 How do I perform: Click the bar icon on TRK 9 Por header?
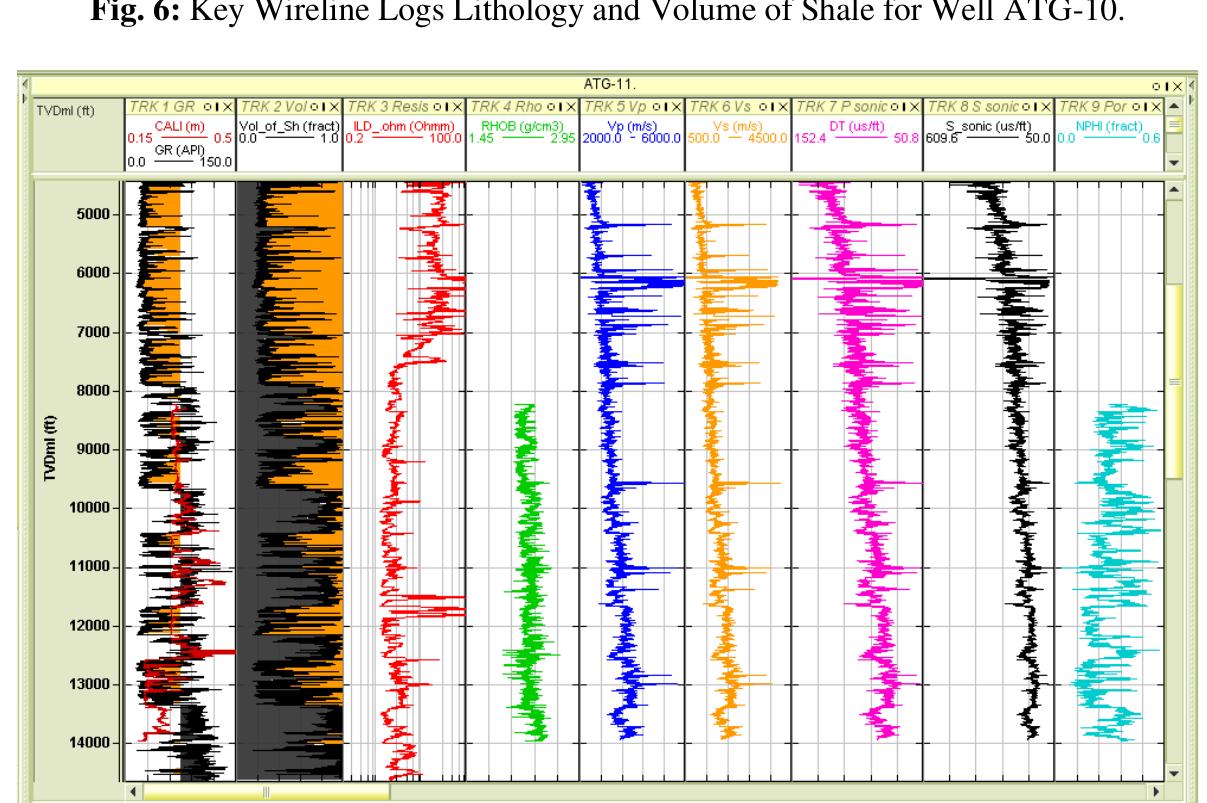[x=1146, y=106]
